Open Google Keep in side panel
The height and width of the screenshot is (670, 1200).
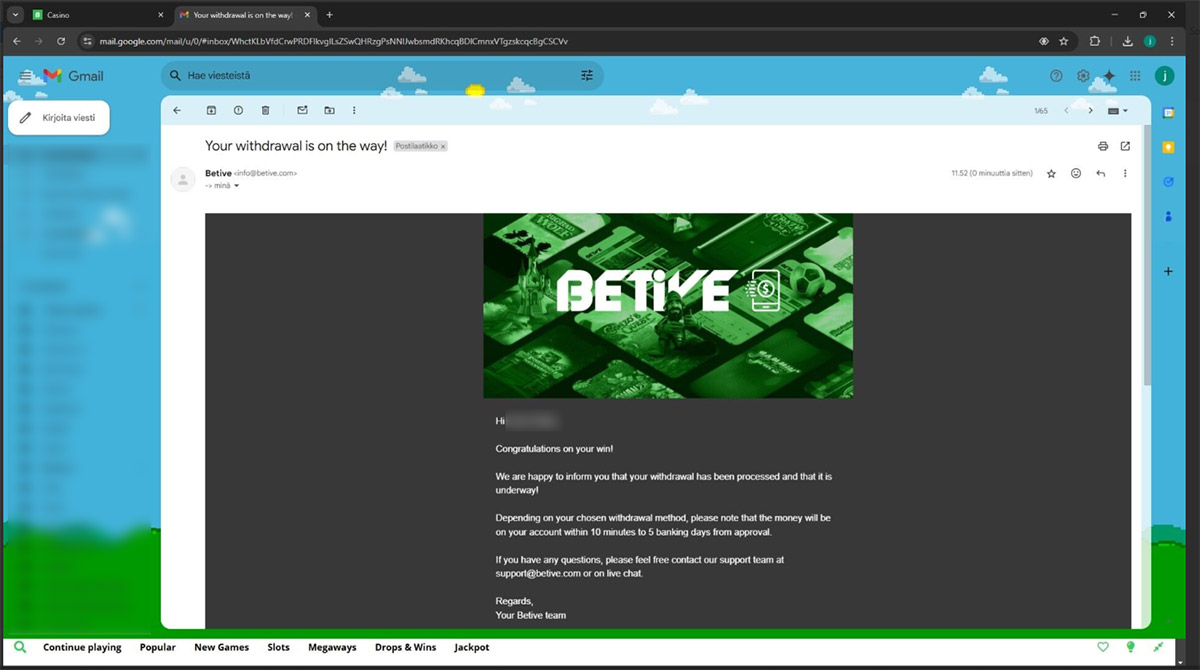[x=1168, y=147]
